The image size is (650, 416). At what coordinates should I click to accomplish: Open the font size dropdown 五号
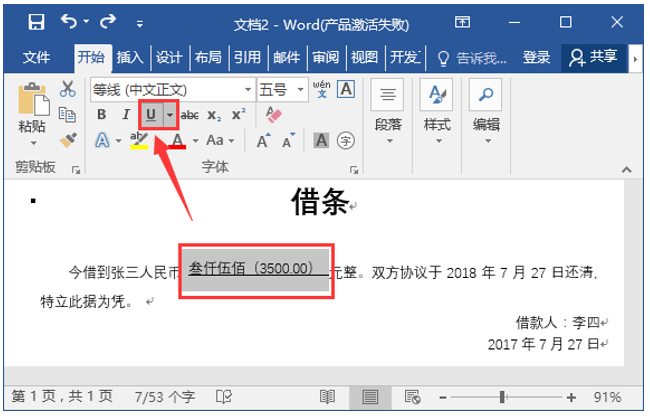pos(300,89)
